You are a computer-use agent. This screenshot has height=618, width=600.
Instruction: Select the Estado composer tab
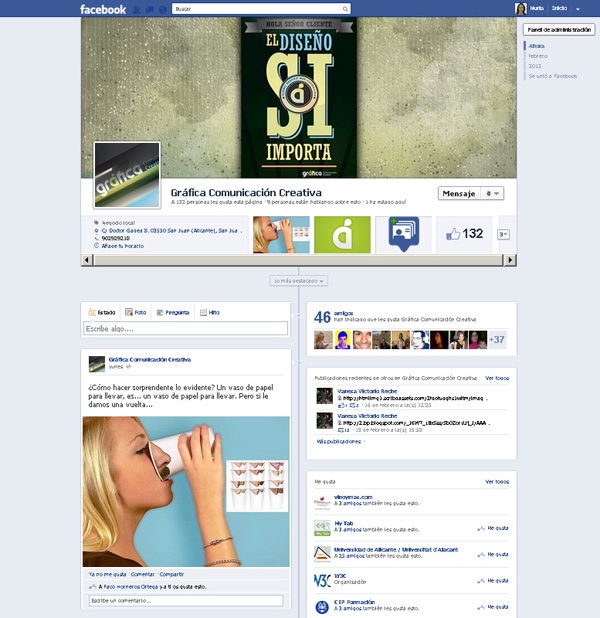[102, 313]
